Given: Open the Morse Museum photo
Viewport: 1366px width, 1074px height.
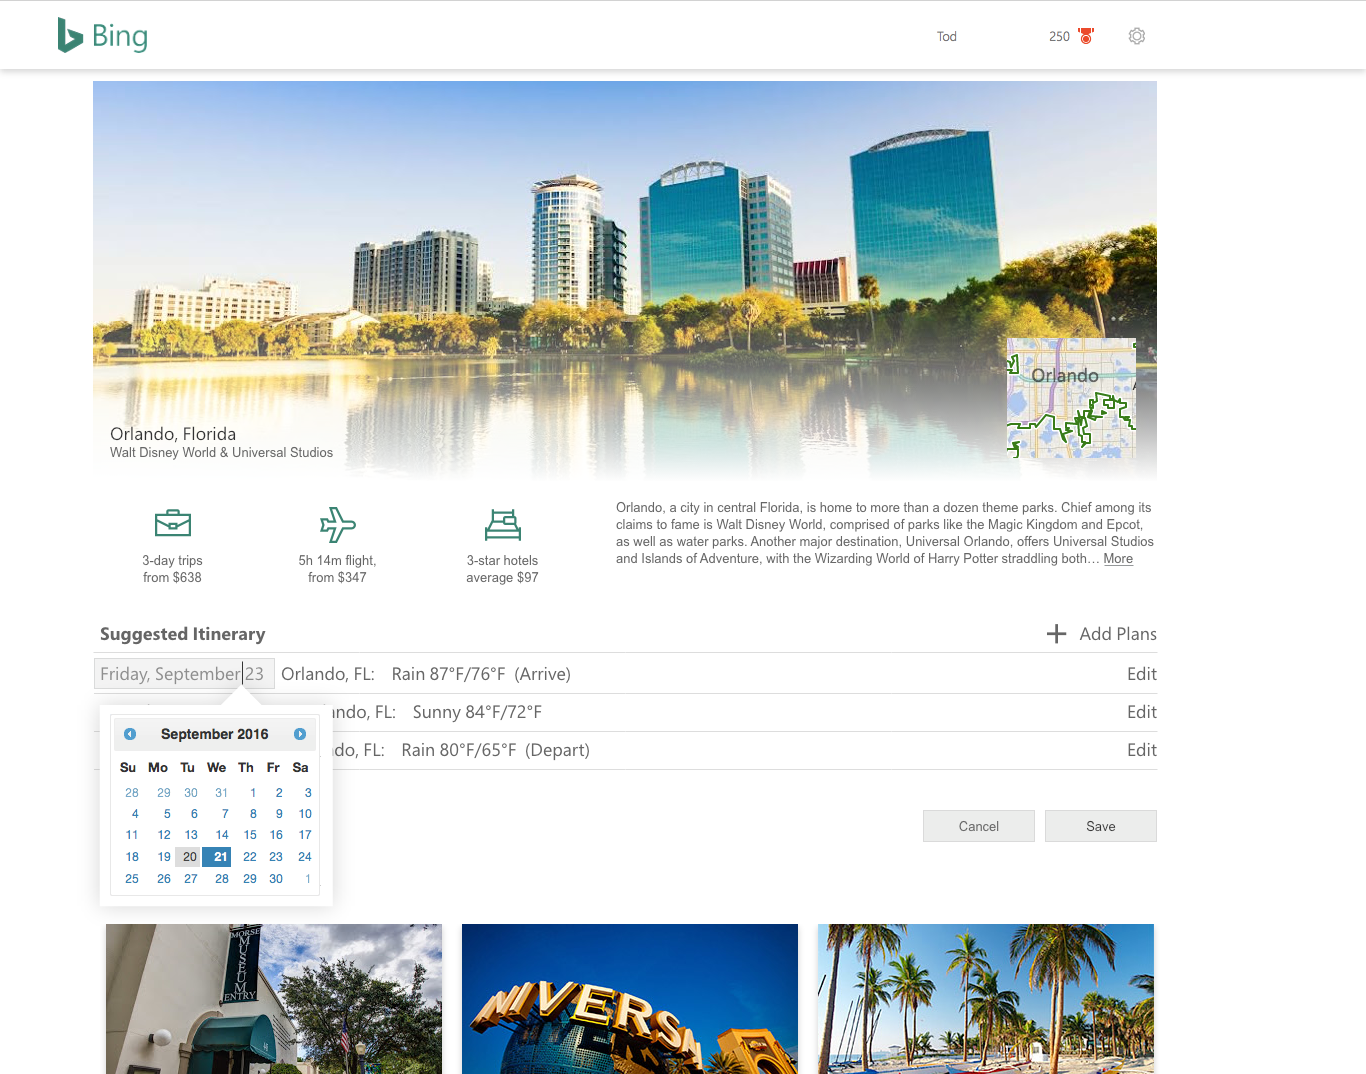Looking at the screenshot, I should [274, 999].
